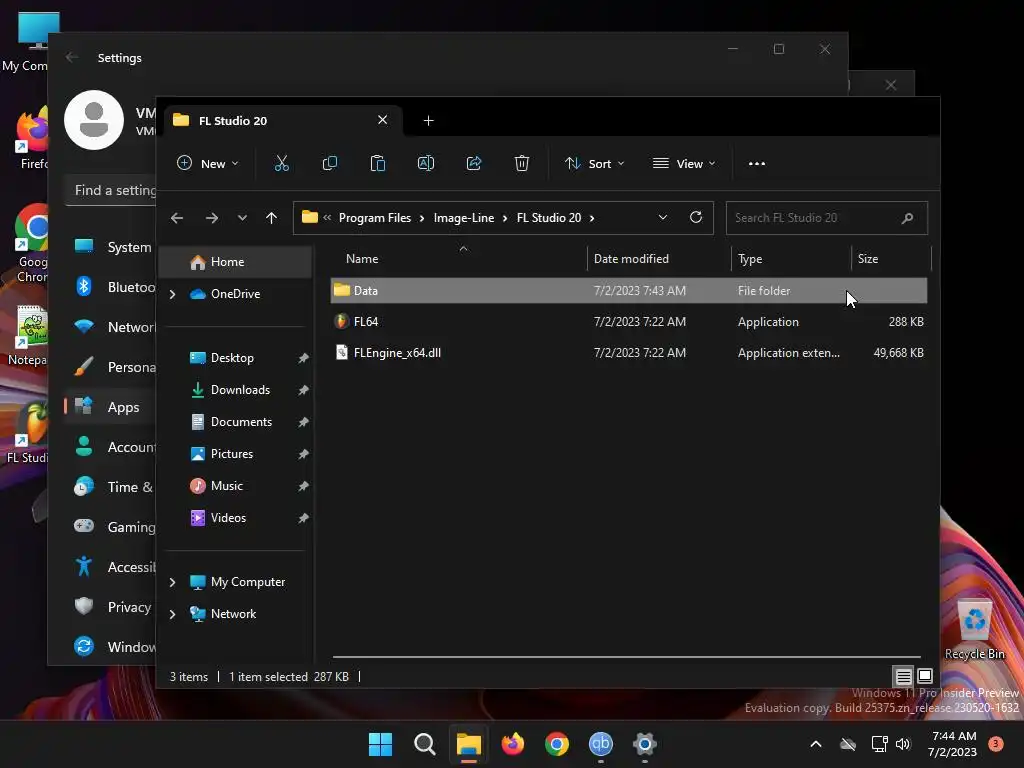Go back with the left arrow
Screen dimensions: 1024x768
(x=177, y=218)
